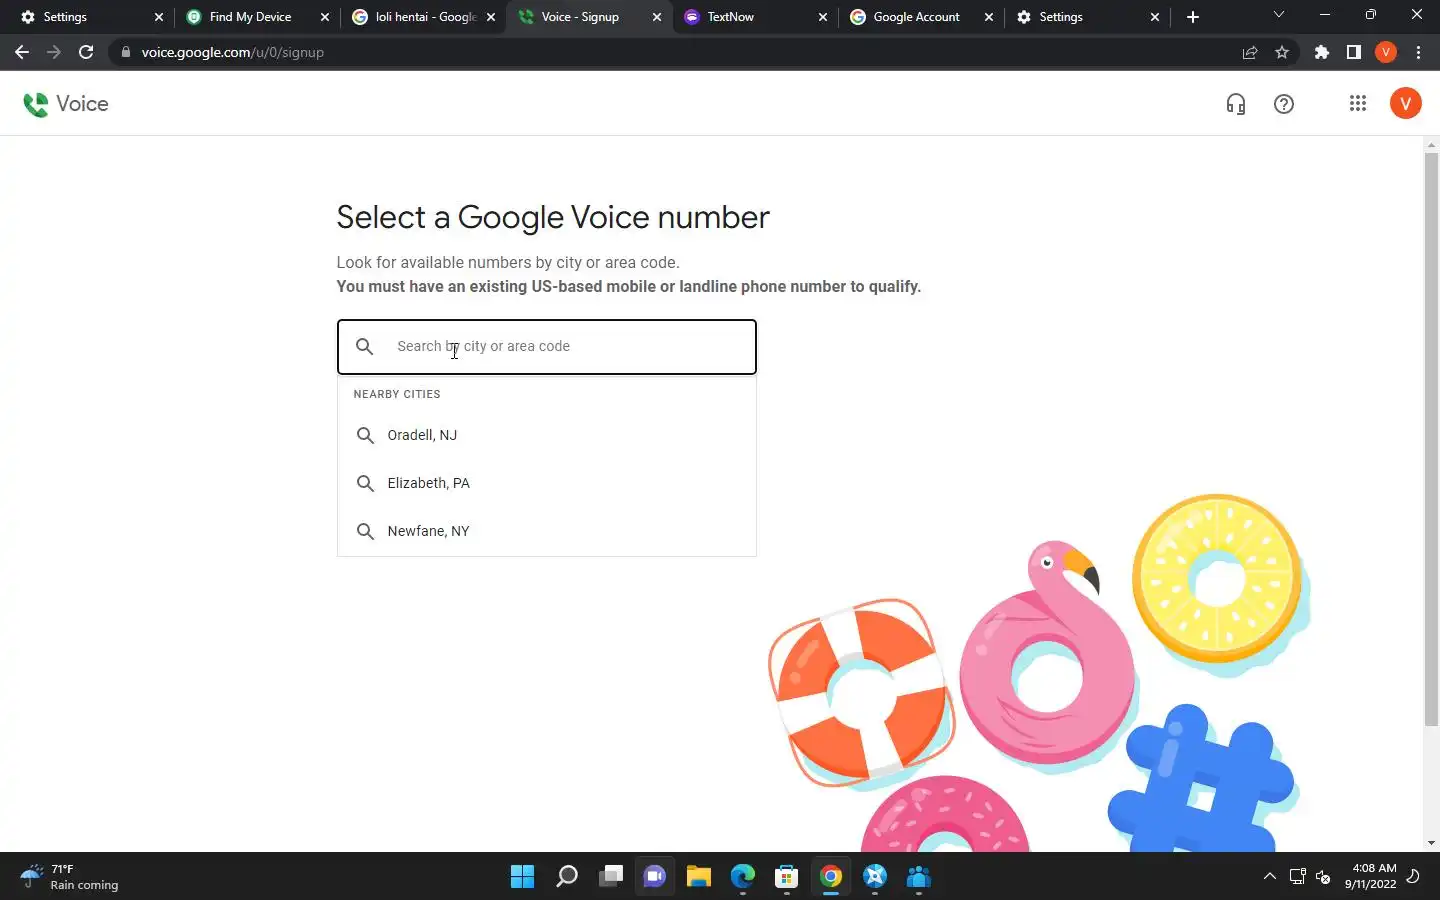1440x900 pixels.
Task: Close the Find My Device tab
Action: tap(325, 17)
